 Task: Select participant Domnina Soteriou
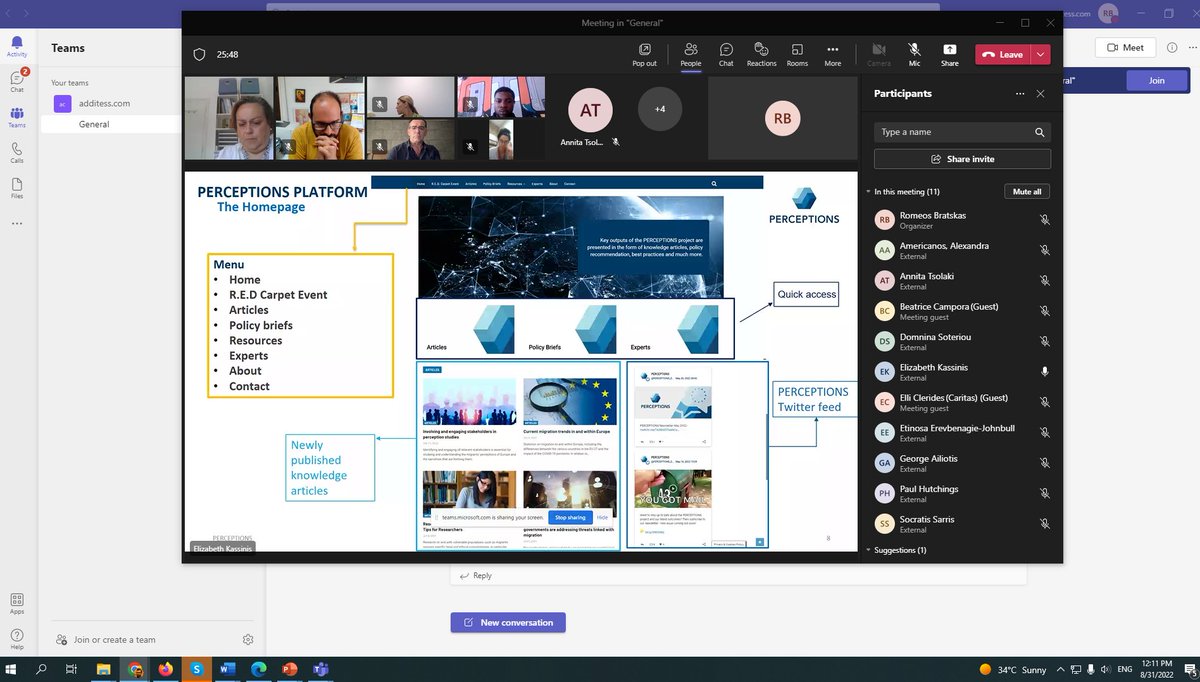click(x=962, y=342)
